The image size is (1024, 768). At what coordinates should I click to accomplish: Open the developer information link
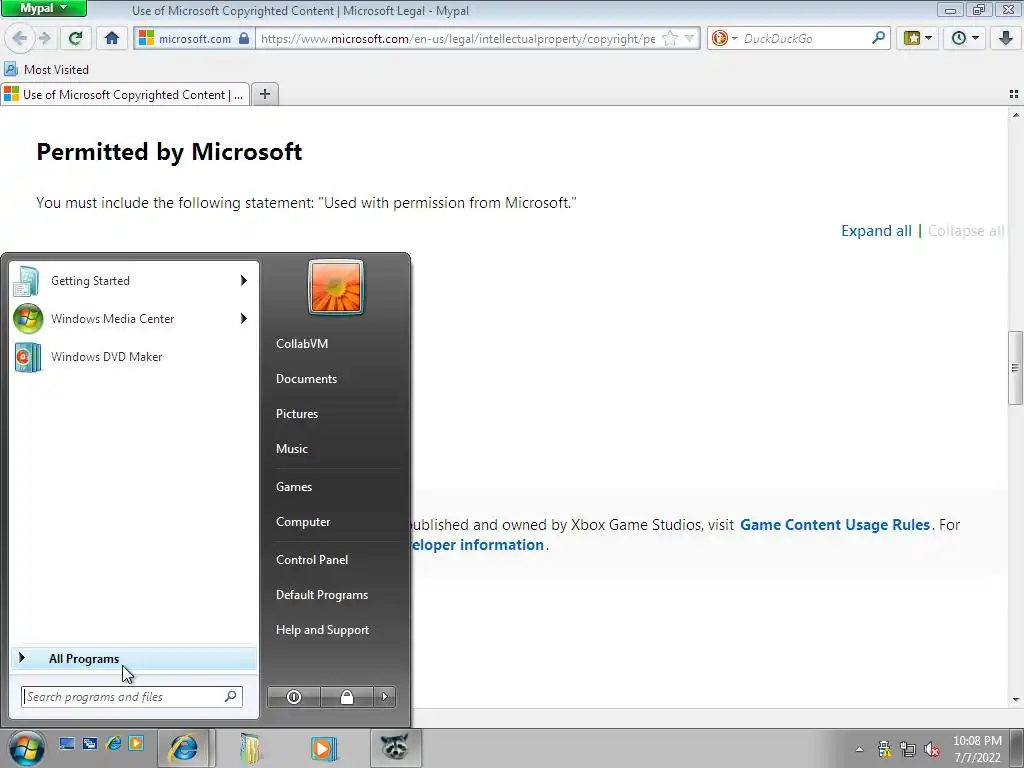pos(478,545)
